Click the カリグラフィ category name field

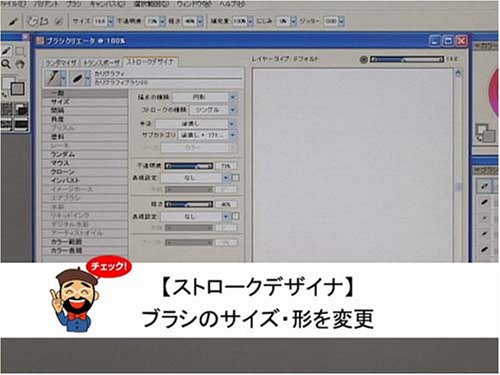click(x=168, y=74)
